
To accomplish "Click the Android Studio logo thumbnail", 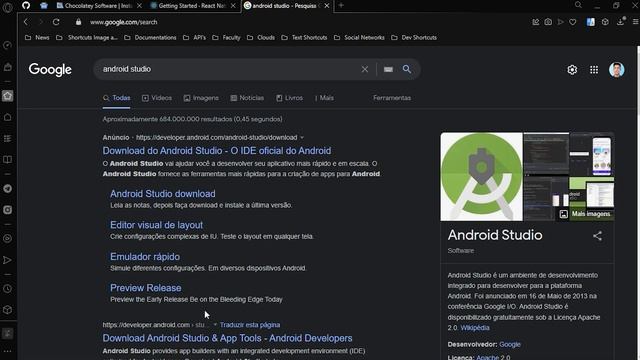I will coord(482,176).
